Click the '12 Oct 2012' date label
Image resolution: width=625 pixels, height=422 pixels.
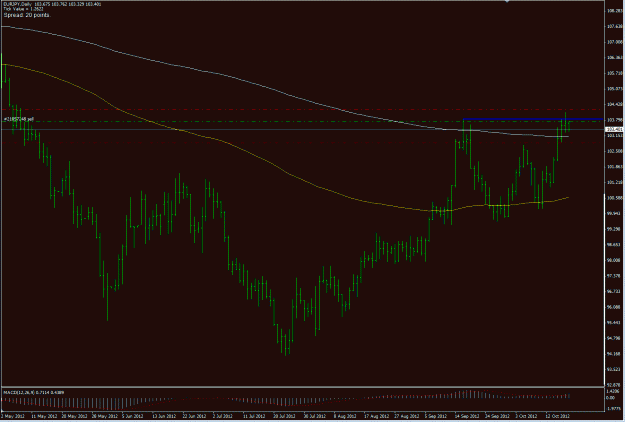557,416
